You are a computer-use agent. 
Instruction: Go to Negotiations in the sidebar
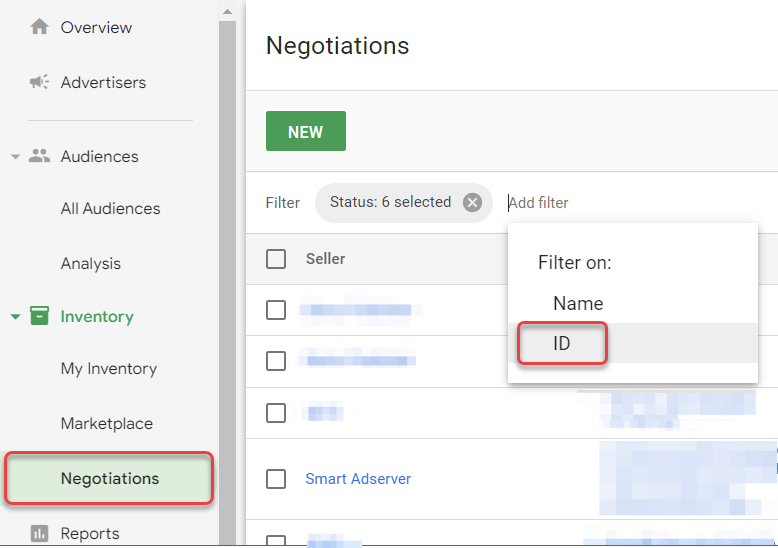coord(110,478)
